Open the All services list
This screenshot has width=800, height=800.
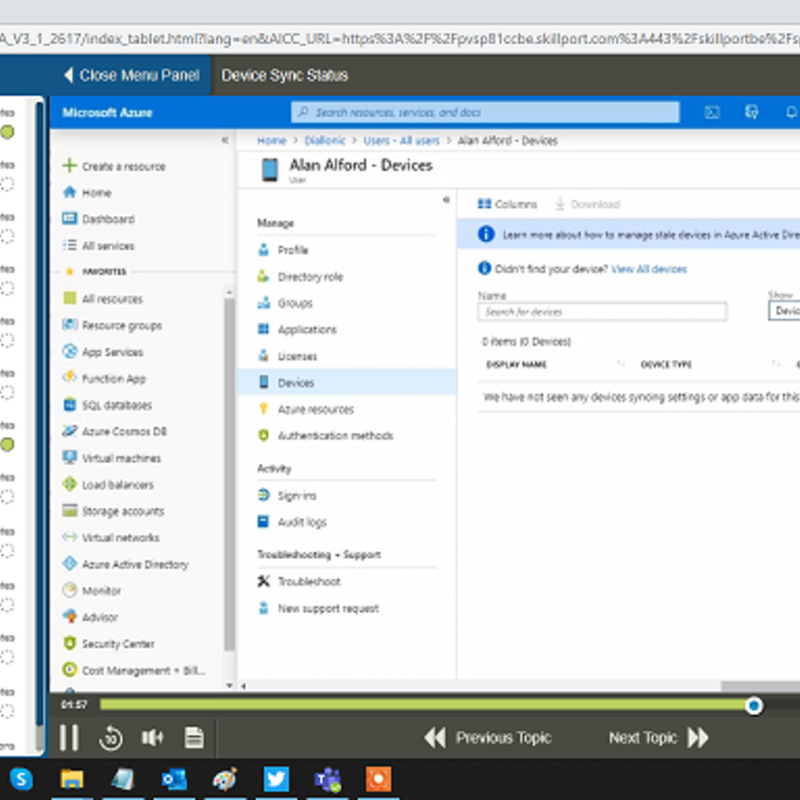tap(98, 246)
